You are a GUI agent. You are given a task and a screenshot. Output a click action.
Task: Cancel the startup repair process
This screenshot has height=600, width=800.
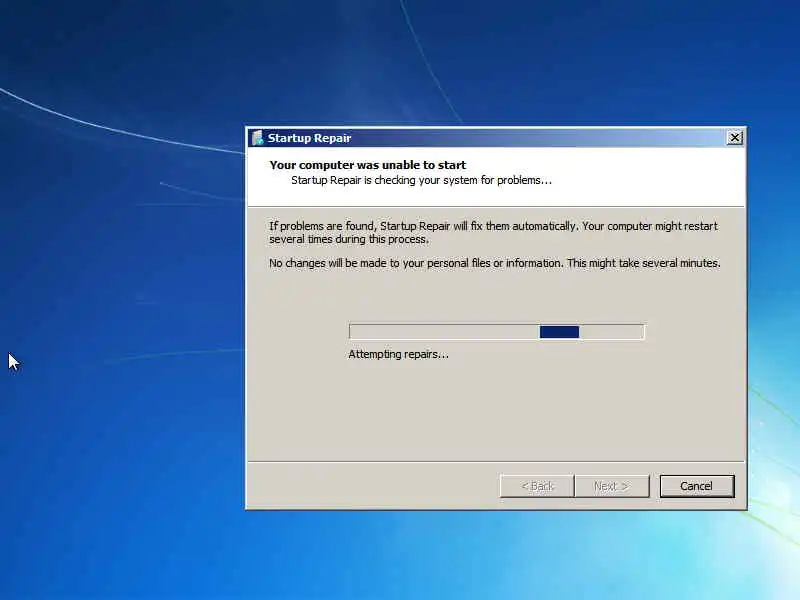pyautogui.click(x=696, y=486)
